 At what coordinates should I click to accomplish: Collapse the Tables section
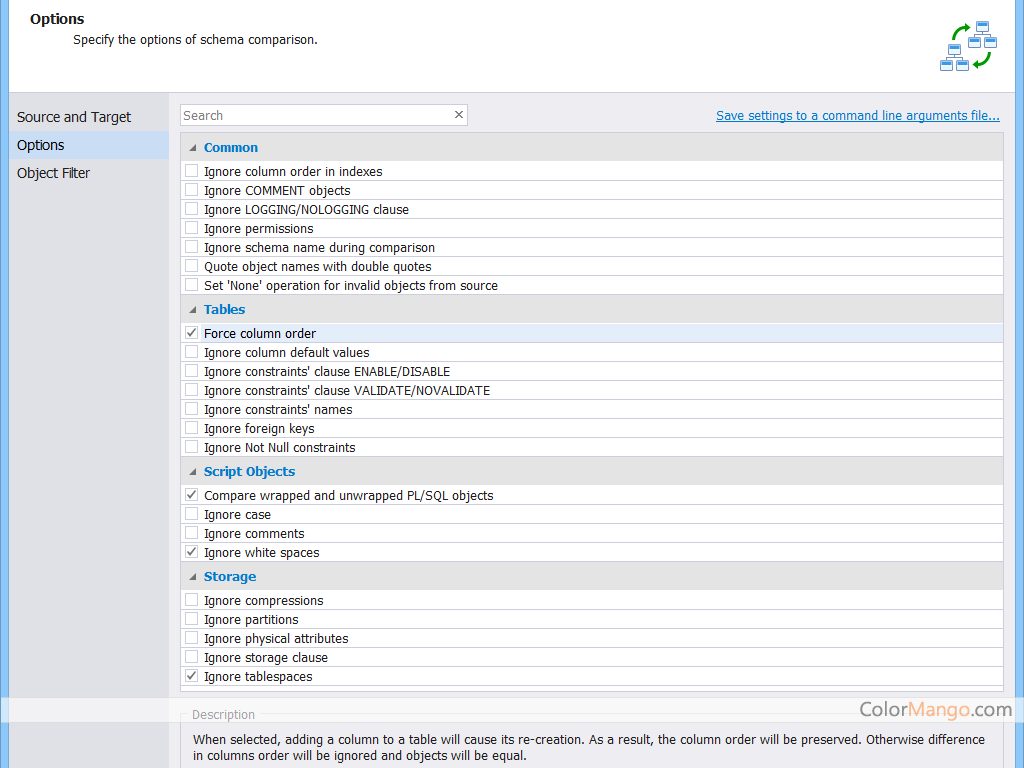point(191,309)
